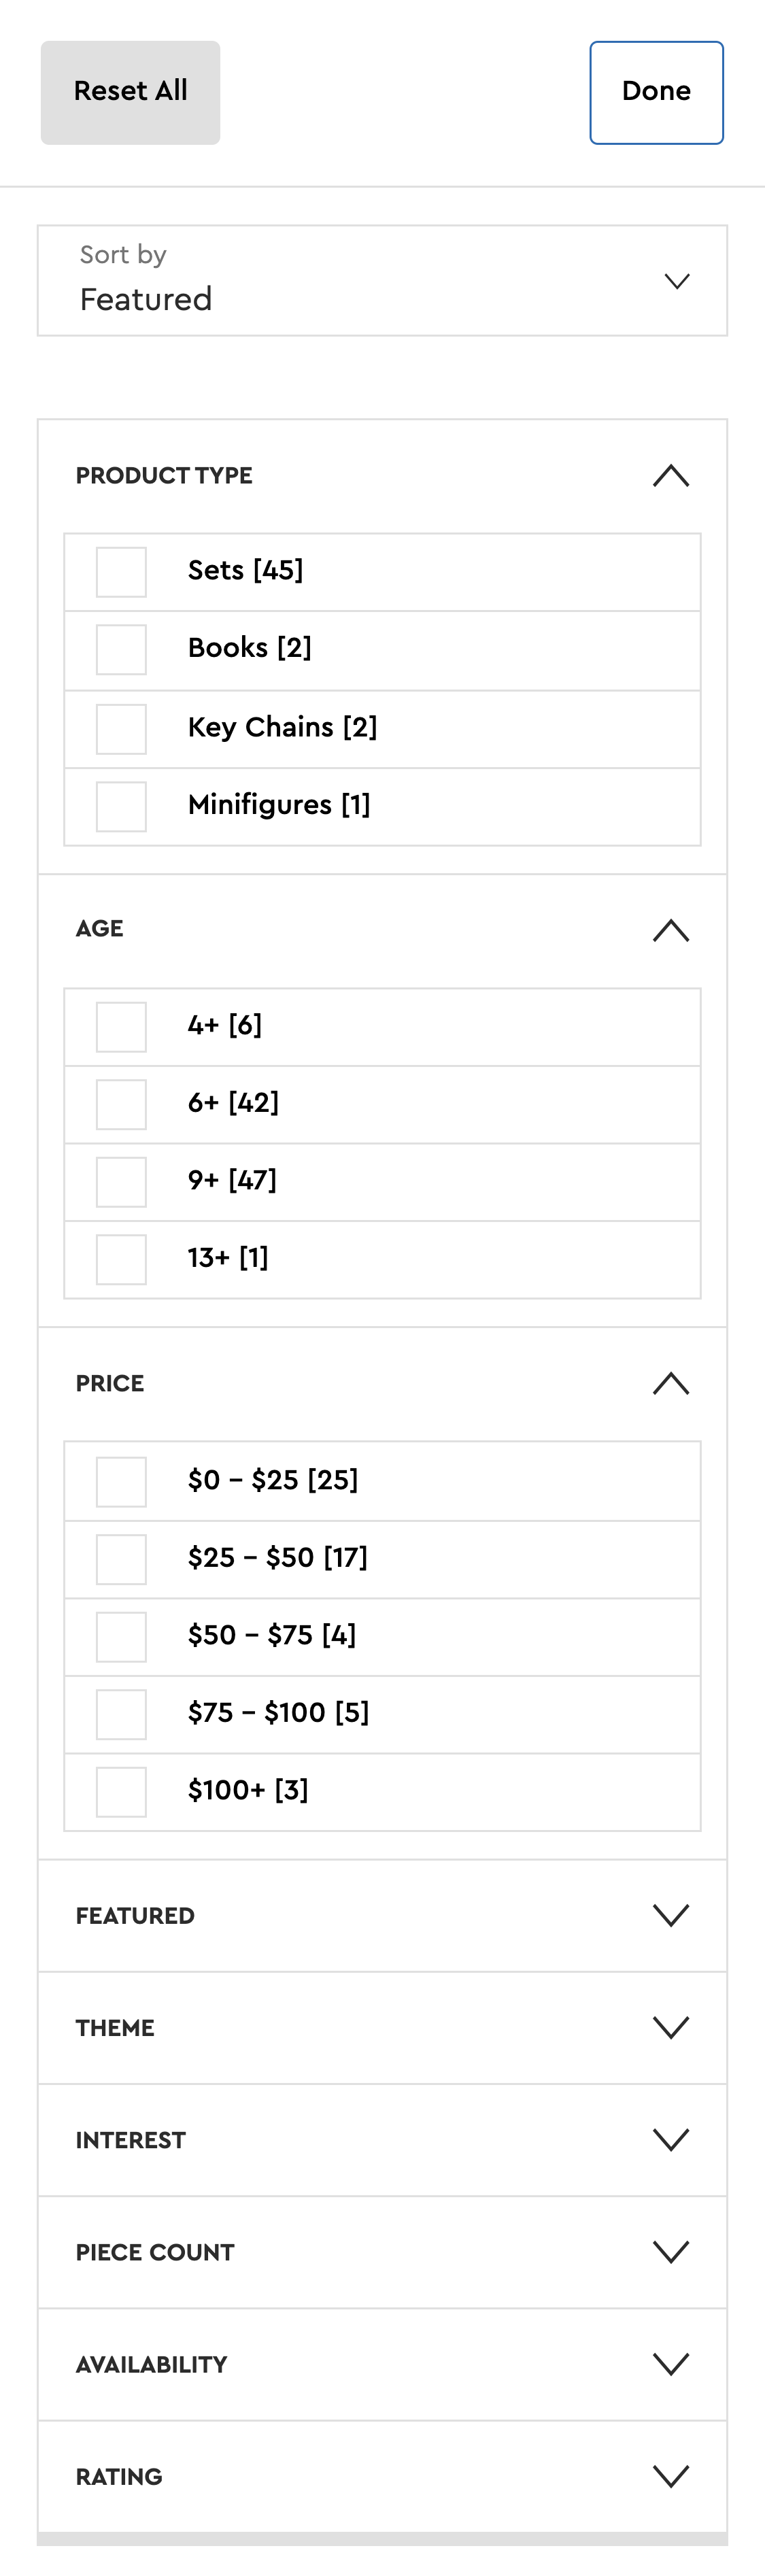Image resolution: width=765 pixels, height=2576 pixels.
Task: Enable the Key Chains filter
Action: click(x=120, y=727)
